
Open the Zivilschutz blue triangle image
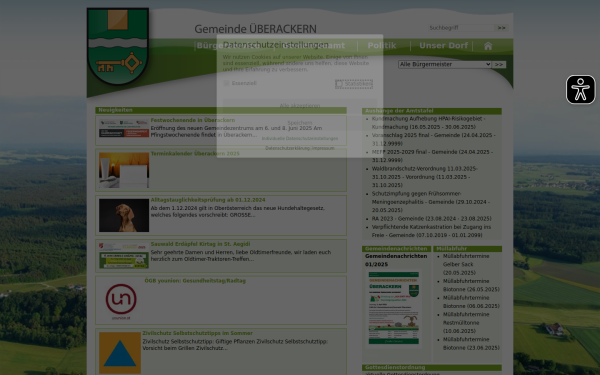pos(120,353)
